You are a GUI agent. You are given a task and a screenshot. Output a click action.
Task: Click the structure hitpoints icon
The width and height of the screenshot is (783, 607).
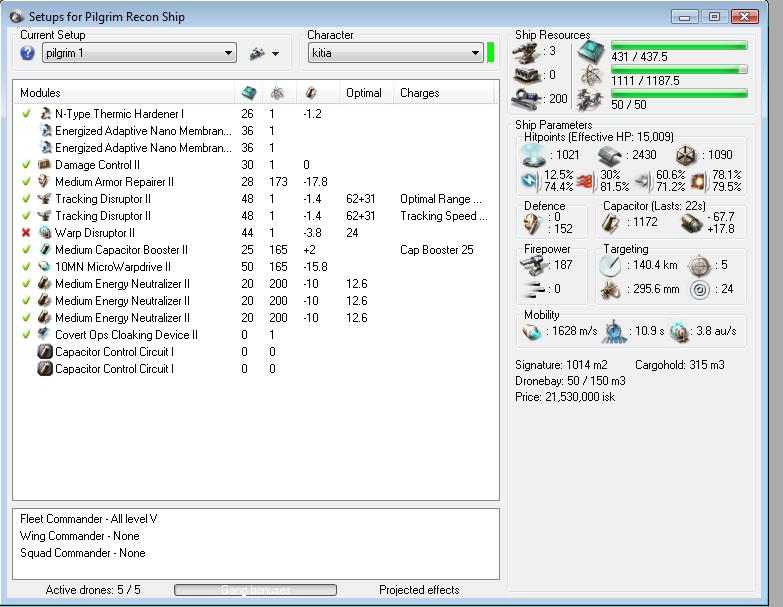686,156
